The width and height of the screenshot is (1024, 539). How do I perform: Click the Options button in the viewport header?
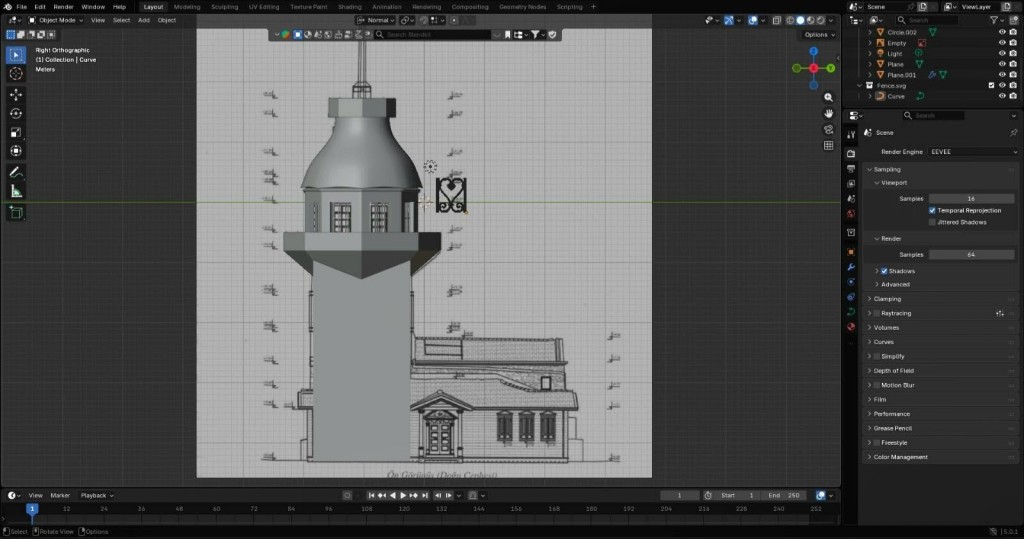point(819,35)
